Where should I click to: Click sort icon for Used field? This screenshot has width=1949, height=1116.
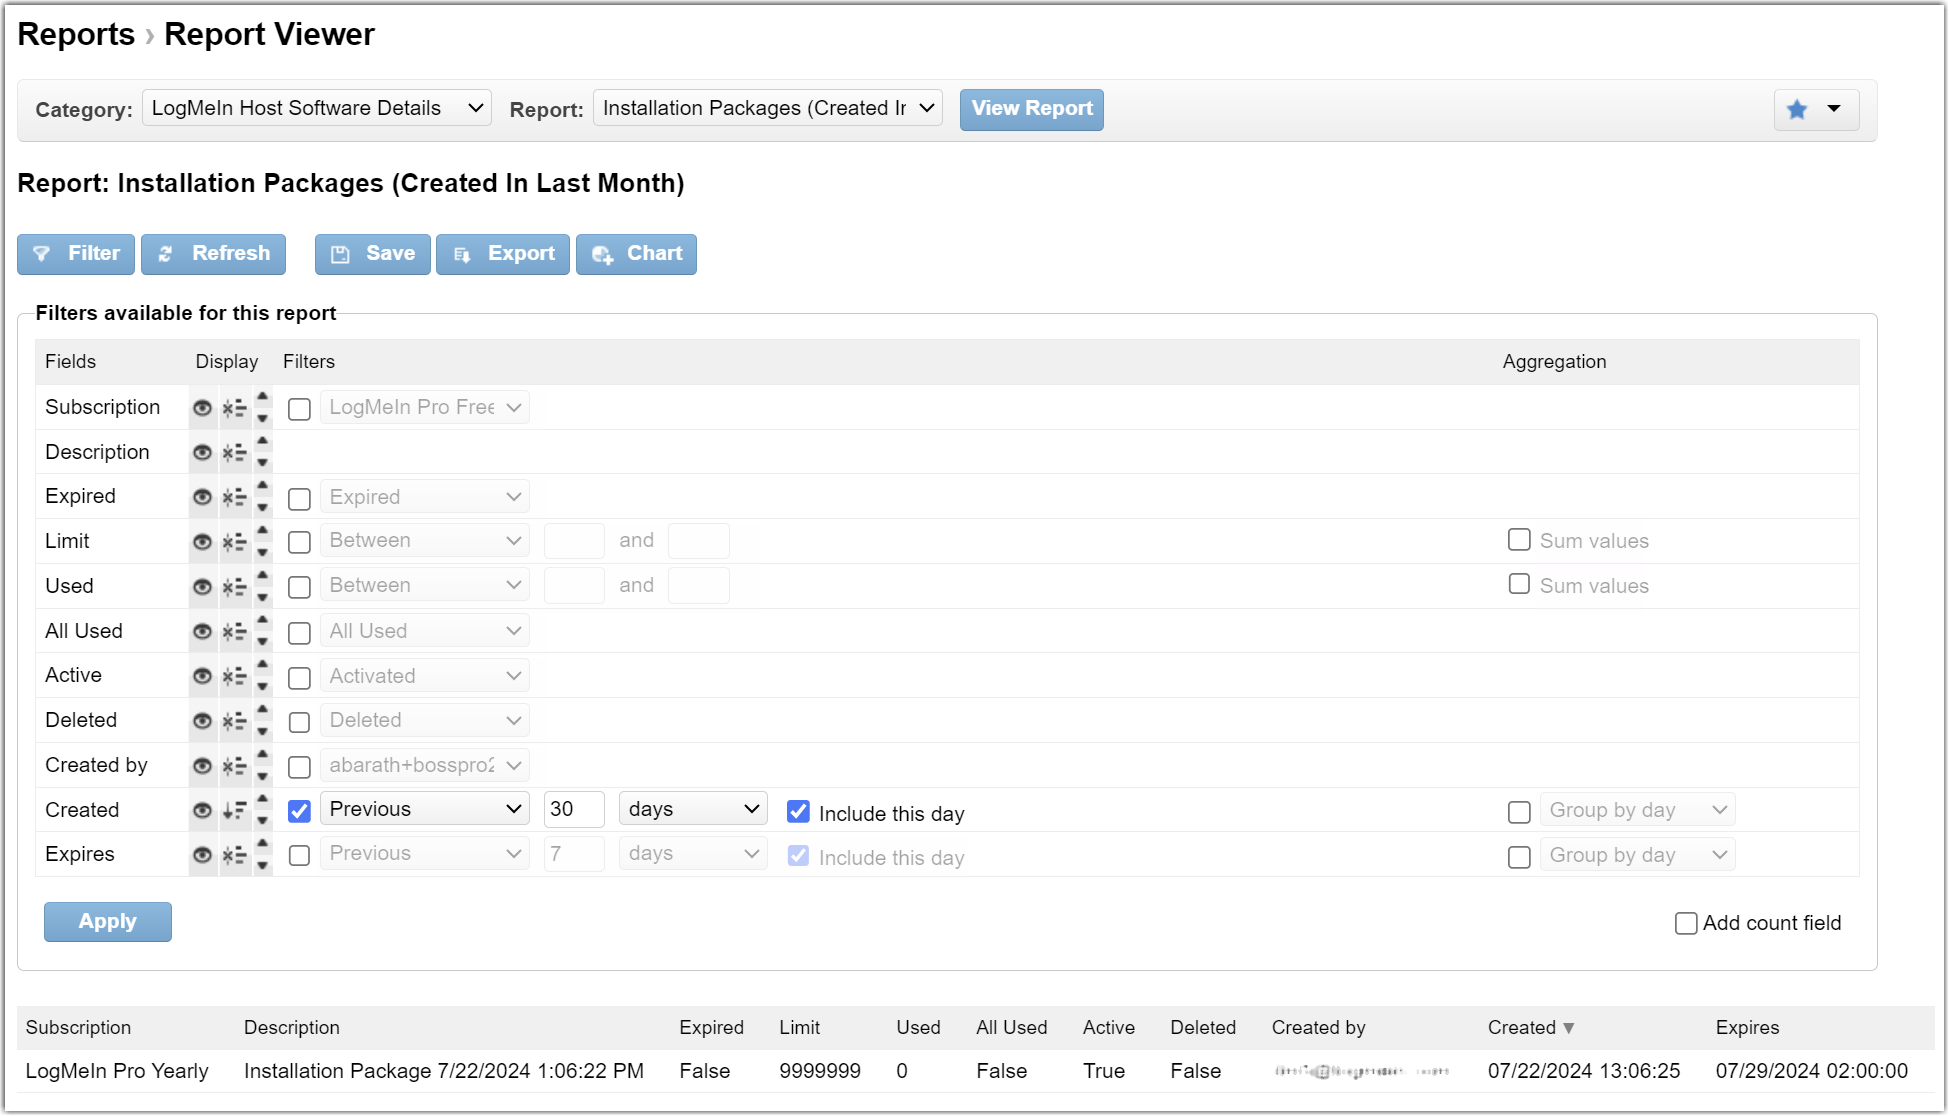tap(234, 587)
